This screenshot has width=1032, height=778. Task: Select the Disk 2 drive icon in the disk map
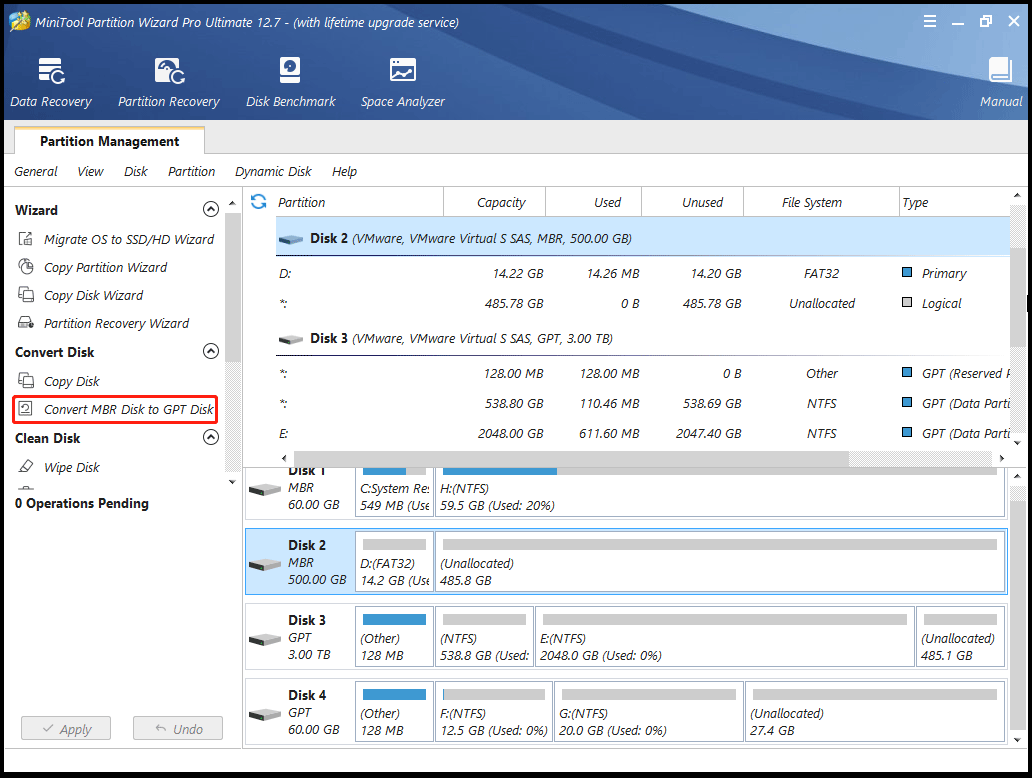[x=265, y=565]
